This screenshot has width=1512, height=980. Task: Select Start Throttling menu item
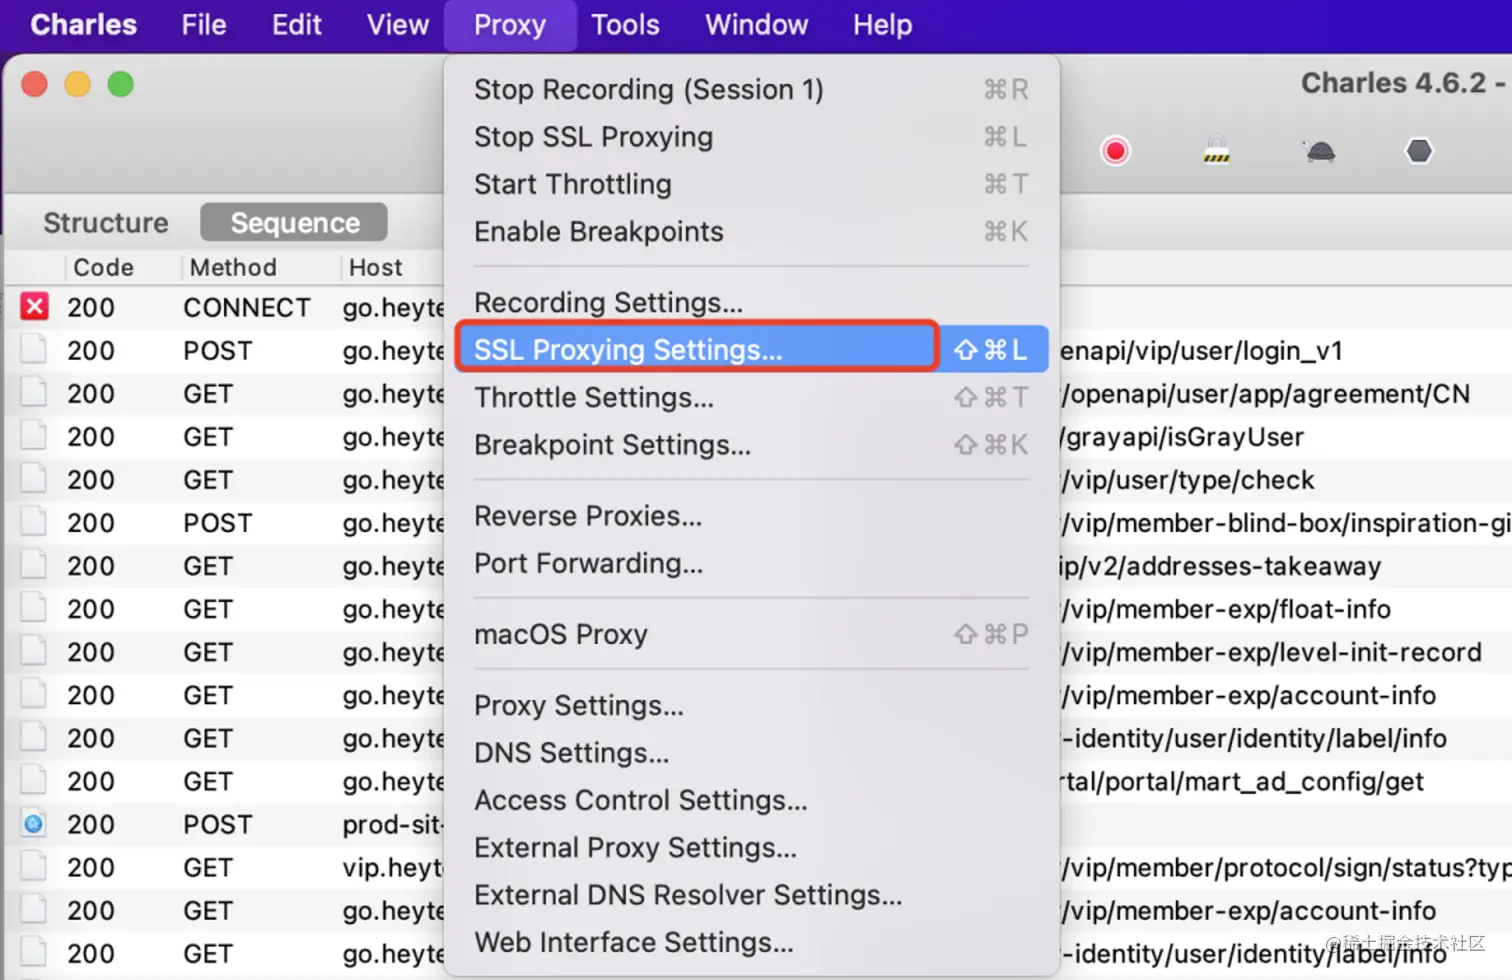tap(751, 184)
